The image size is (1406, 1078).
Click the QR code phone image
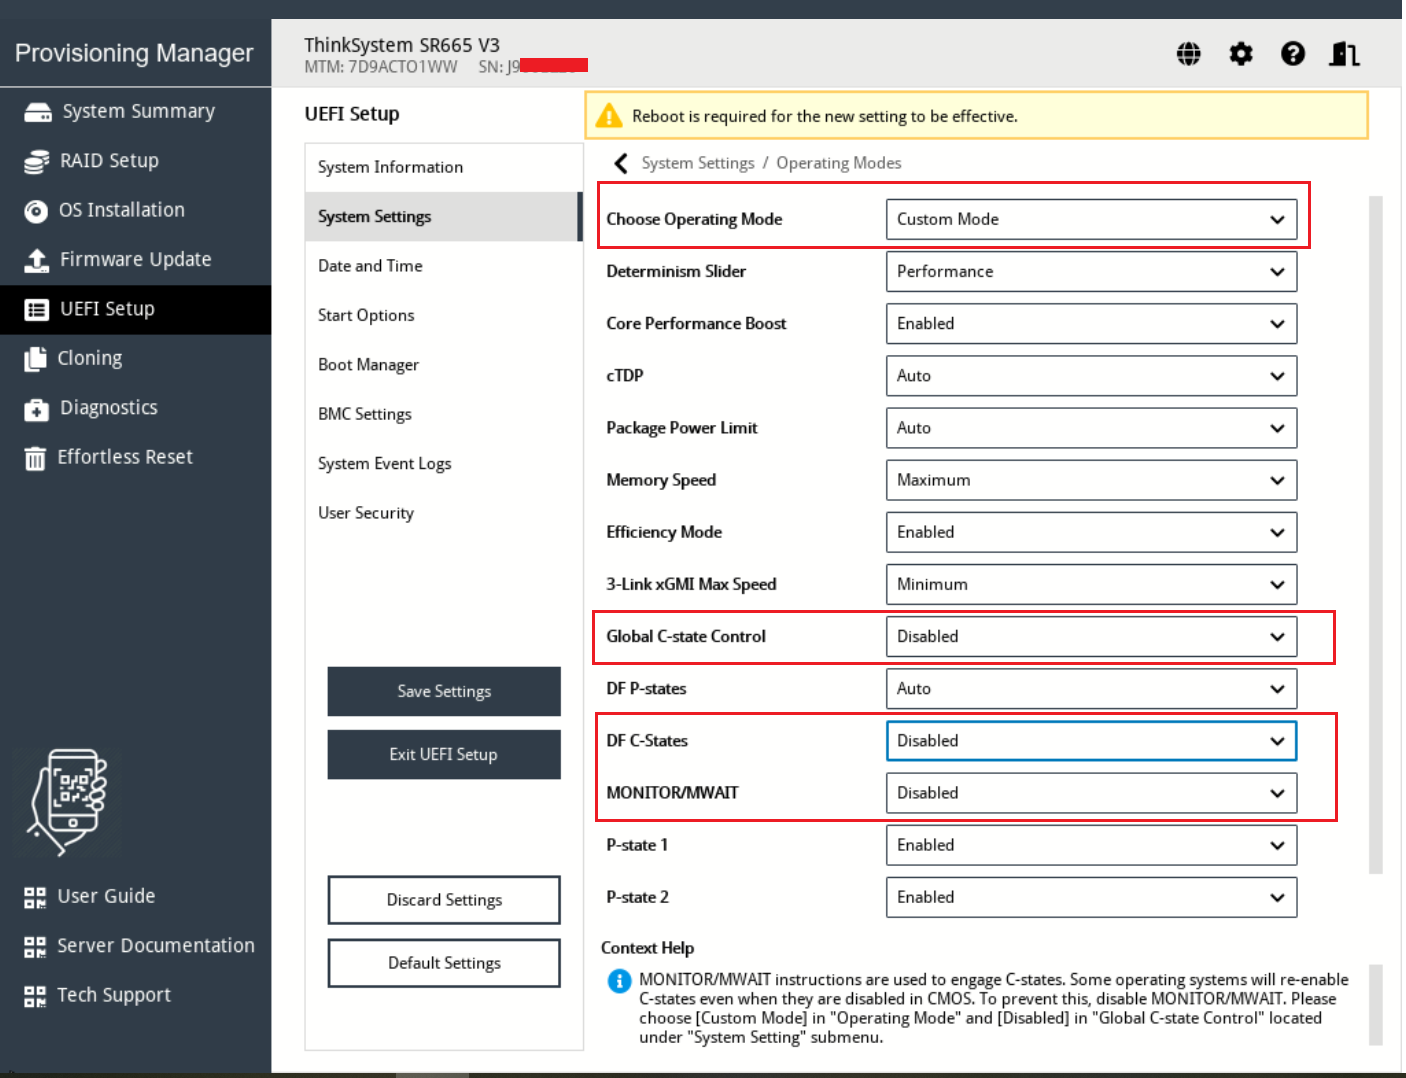68,803
